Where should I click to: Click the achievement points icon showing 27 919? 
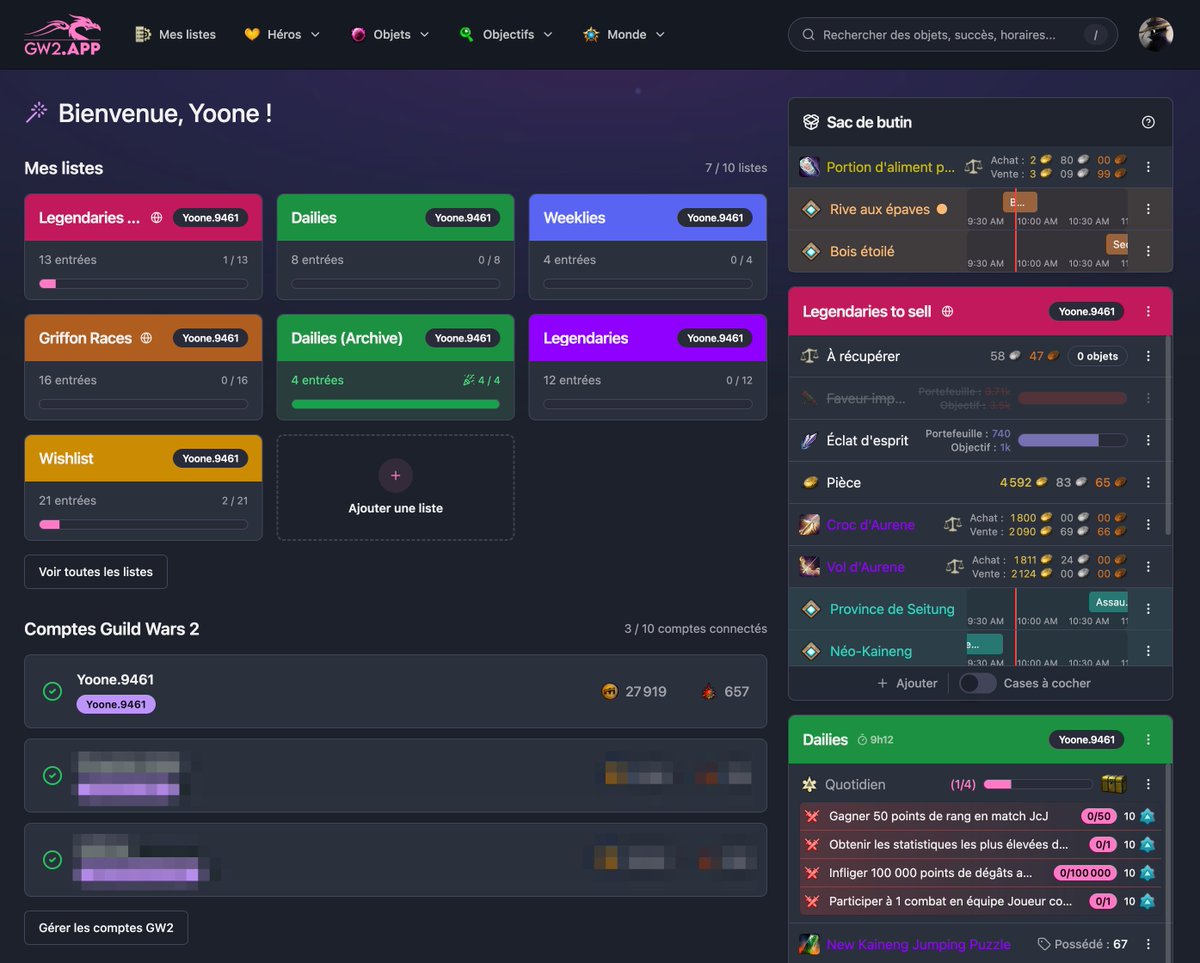coord(610,691)
